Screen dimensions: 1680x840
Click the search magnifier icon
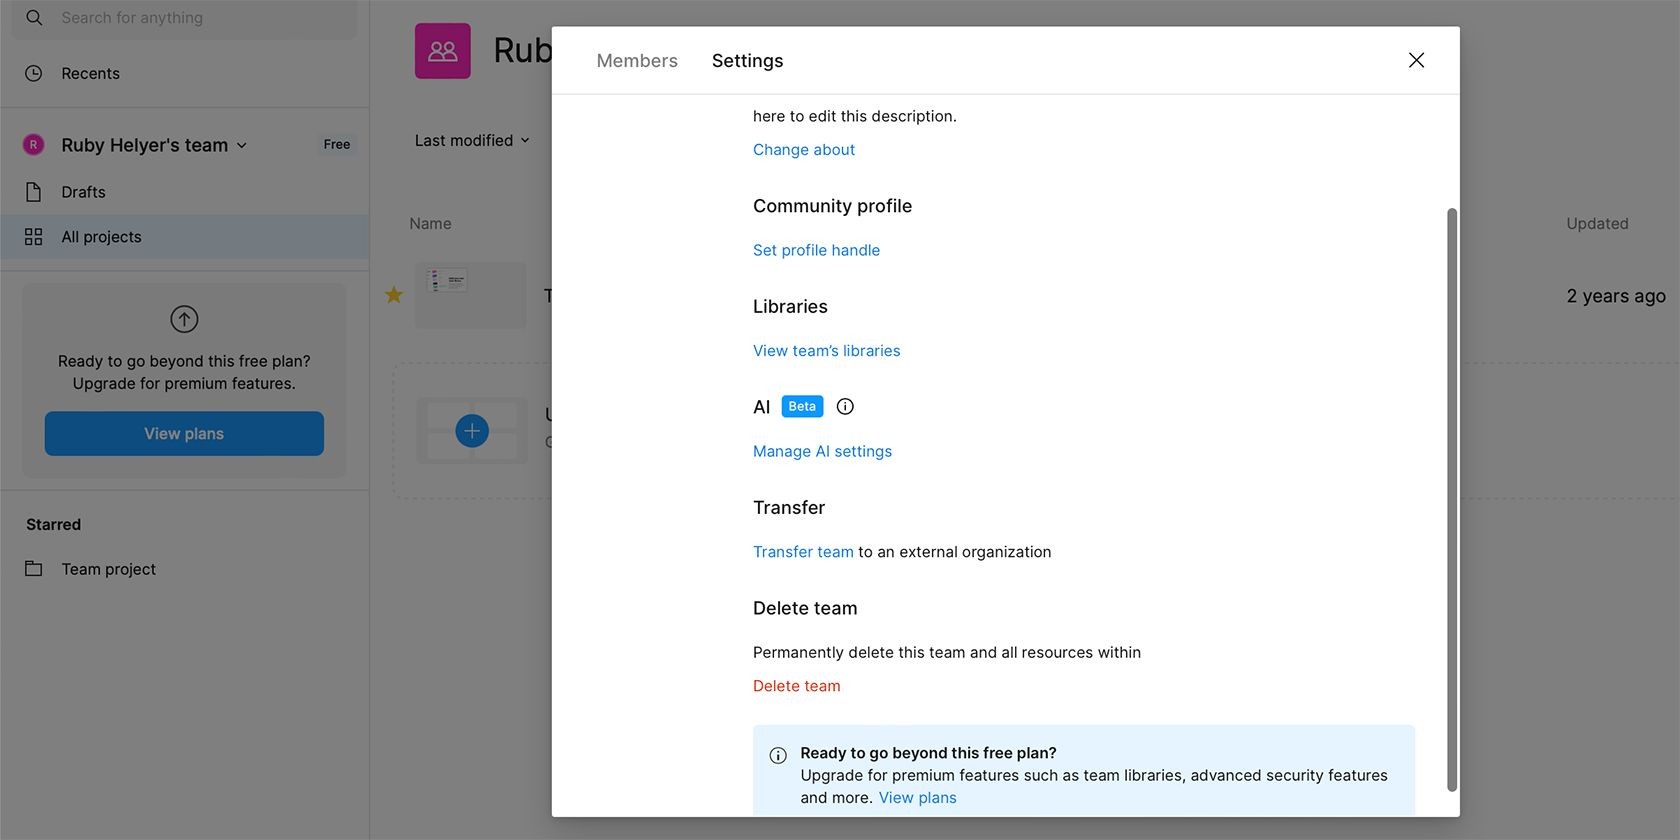34,17
